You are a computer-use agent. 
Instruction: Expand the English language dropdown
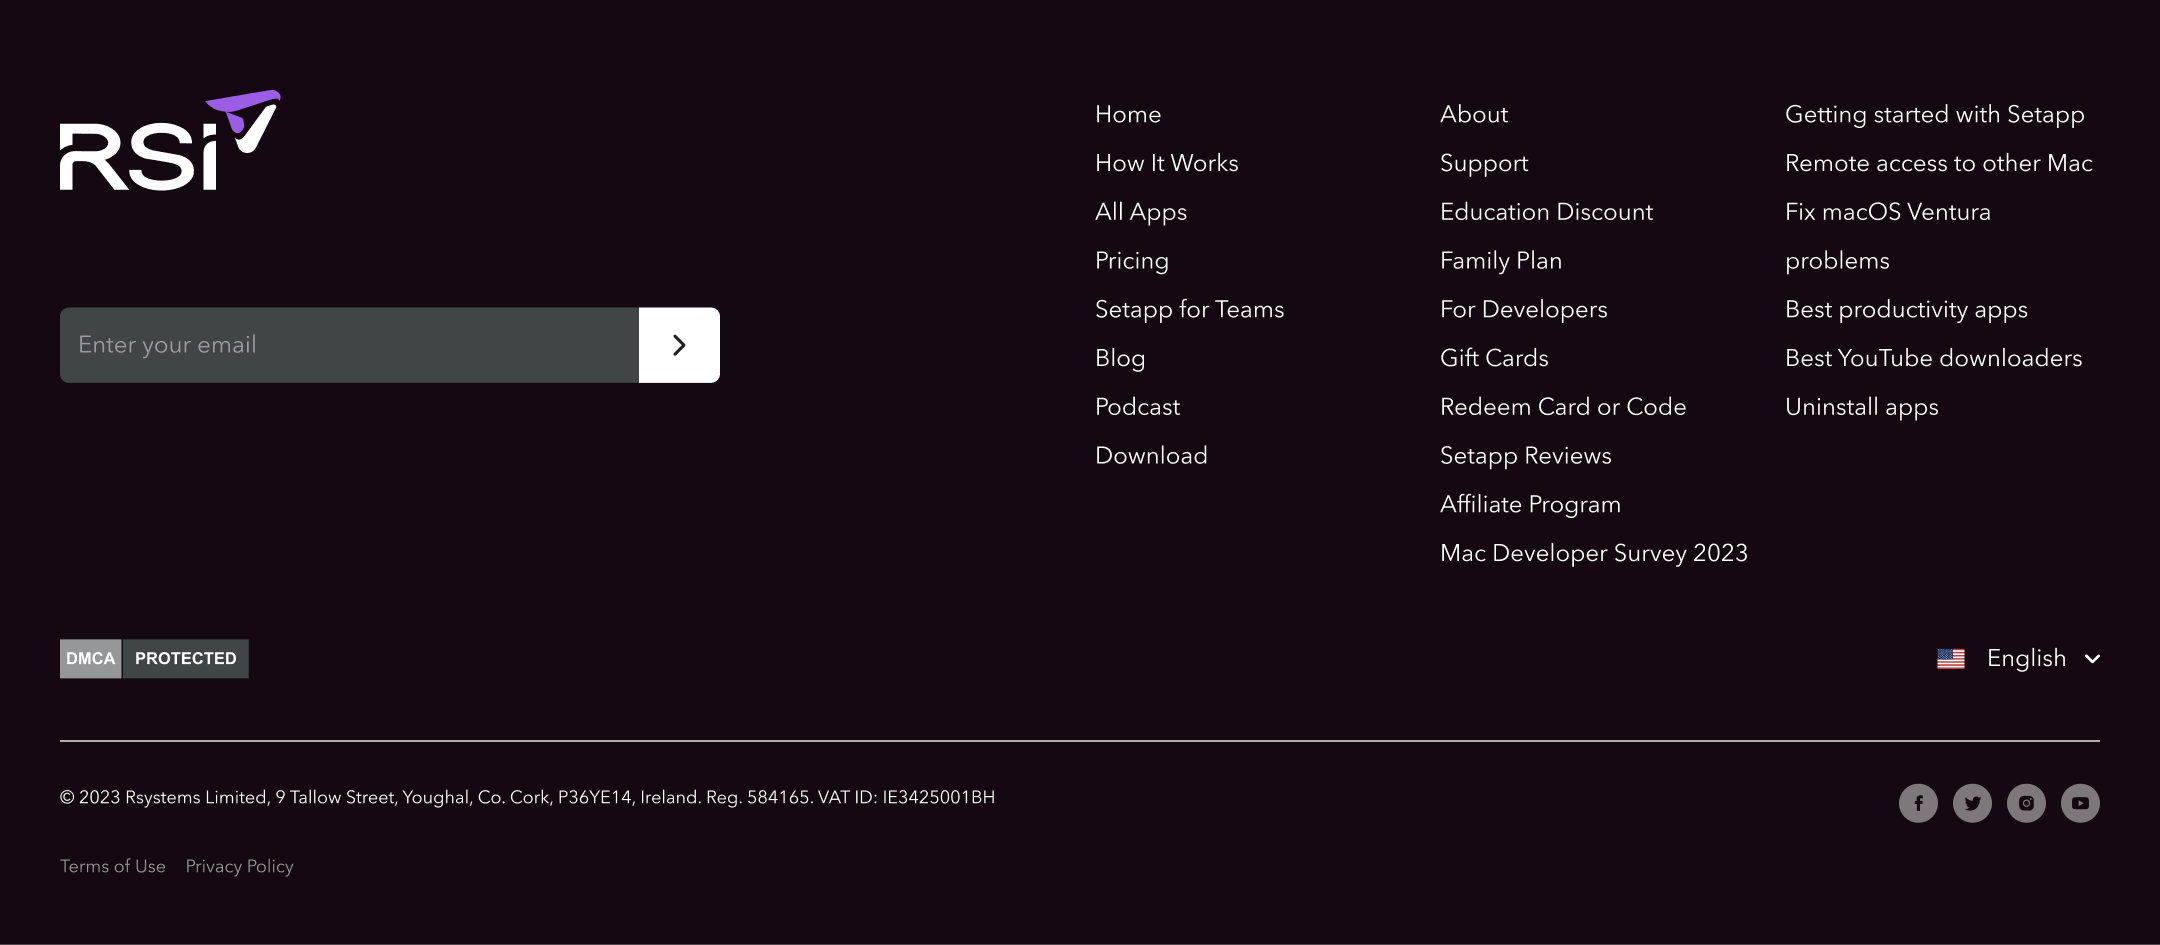click(x=2040, y=659)
